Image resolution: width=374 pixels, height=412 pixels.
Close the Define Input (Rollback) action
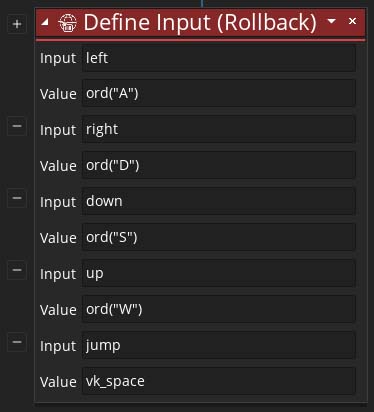[352, 21]
